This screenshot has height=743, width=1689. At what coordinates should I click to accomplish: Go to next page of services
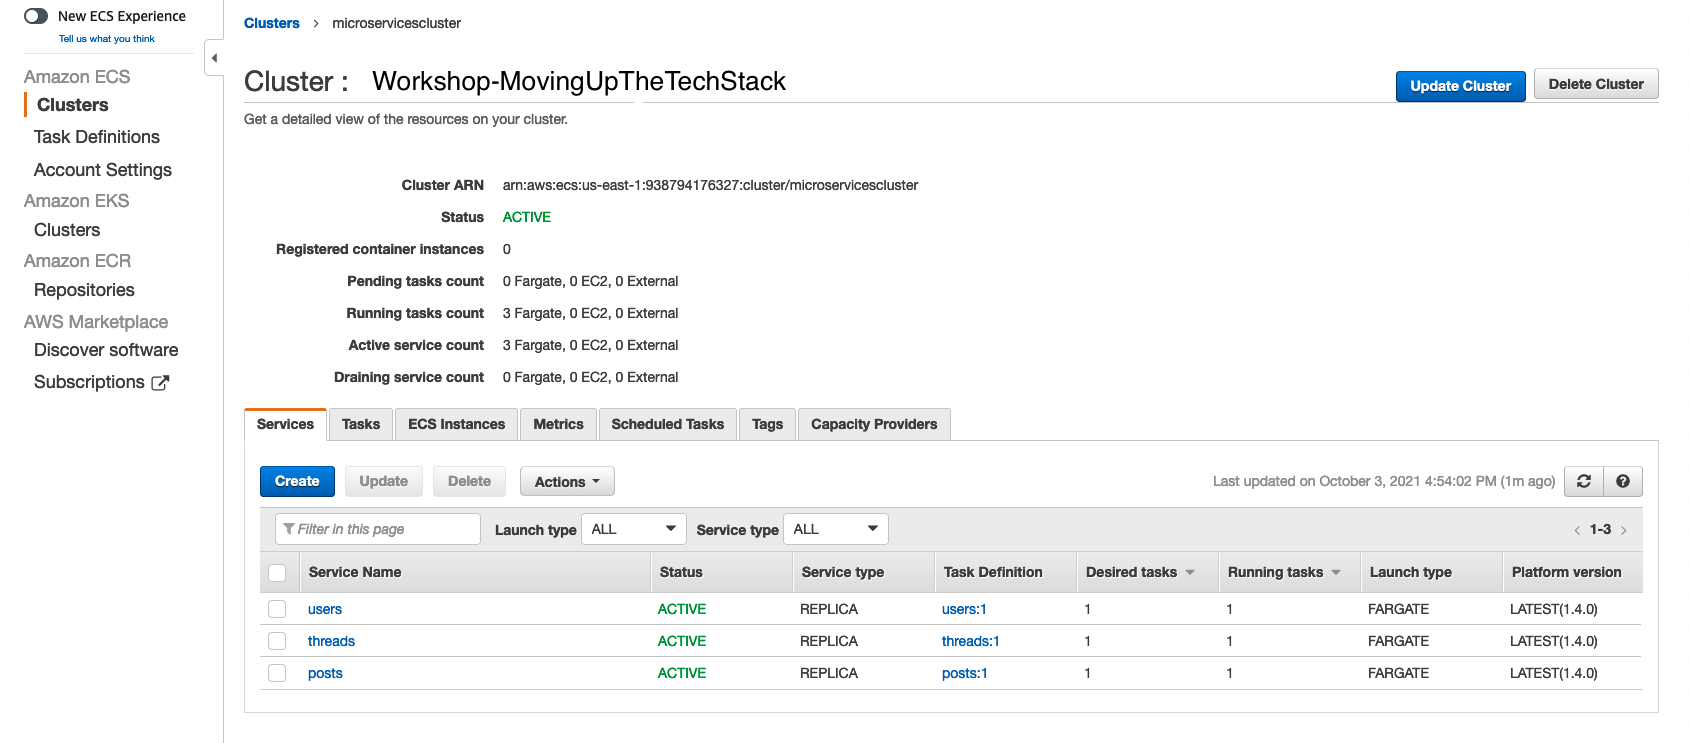[1624, 530]
